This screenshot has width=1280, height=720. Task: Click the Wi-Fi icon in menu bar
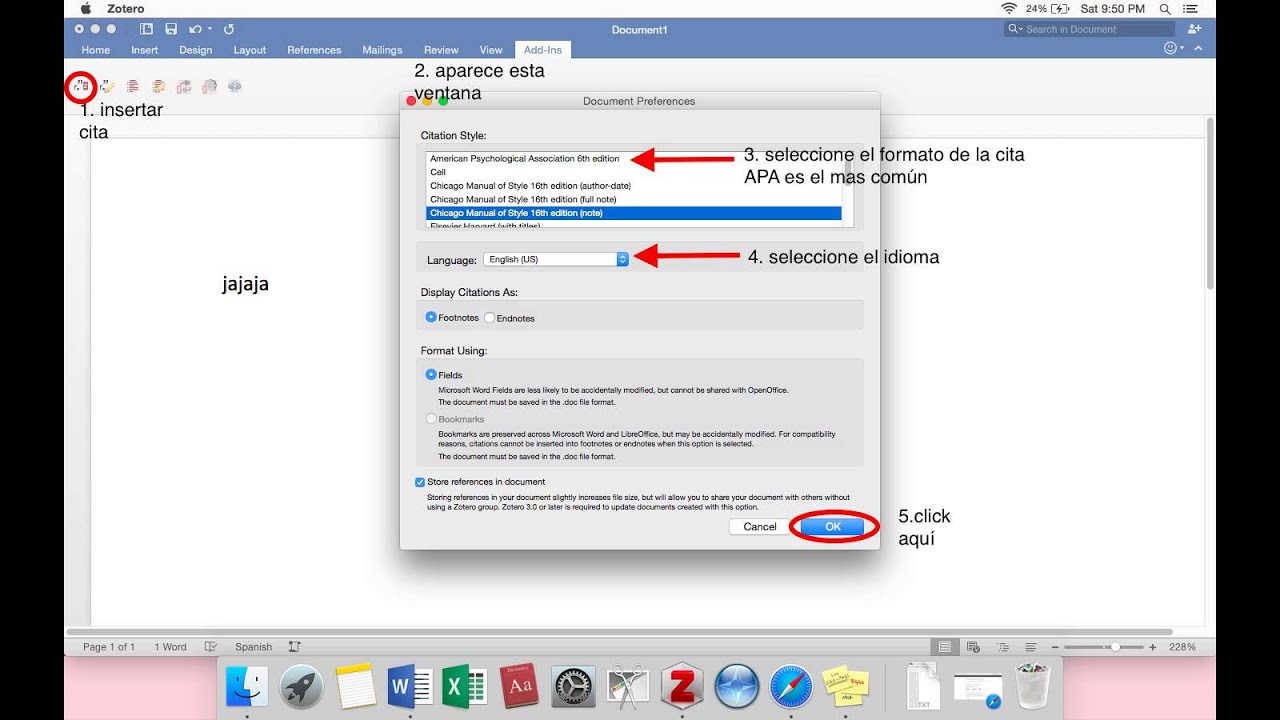pos(1009,9)
